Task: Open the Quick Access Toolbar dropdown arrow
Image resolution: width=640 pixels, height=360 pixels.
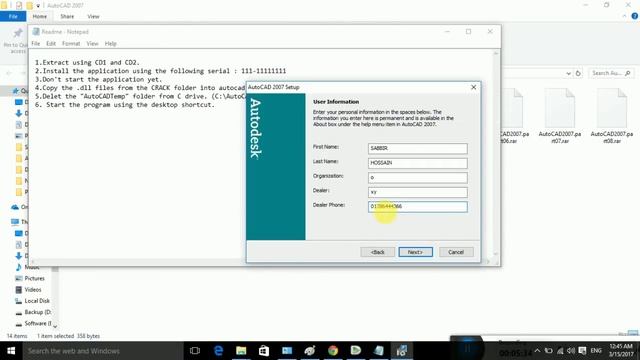Action: click(38, 6)
